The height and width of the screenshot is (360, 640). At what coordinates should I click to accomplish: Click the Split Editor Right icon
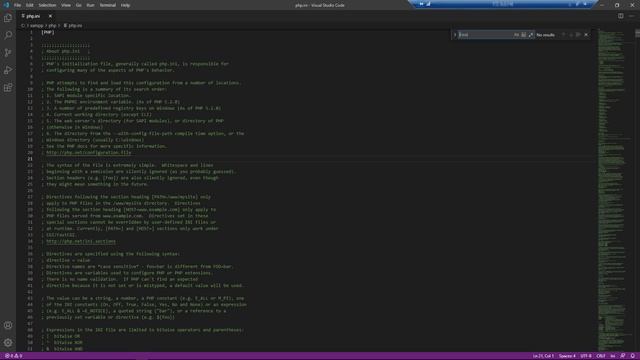point(620,16)
